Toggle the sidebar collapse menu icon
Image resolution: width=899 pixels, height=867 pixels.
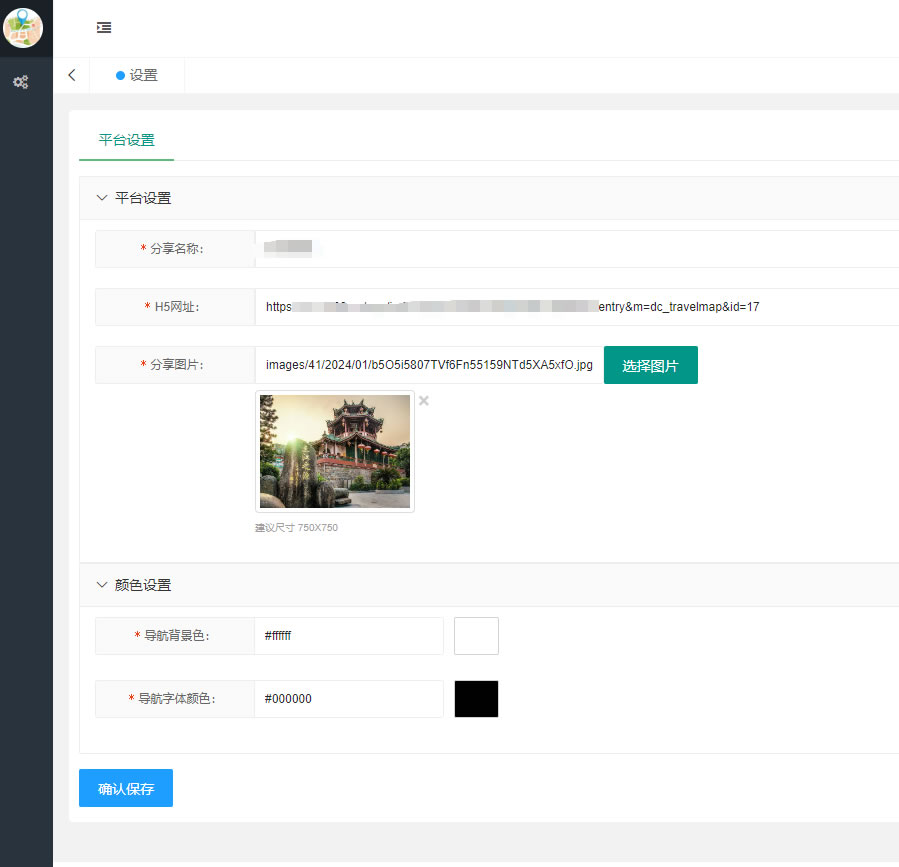104,28
